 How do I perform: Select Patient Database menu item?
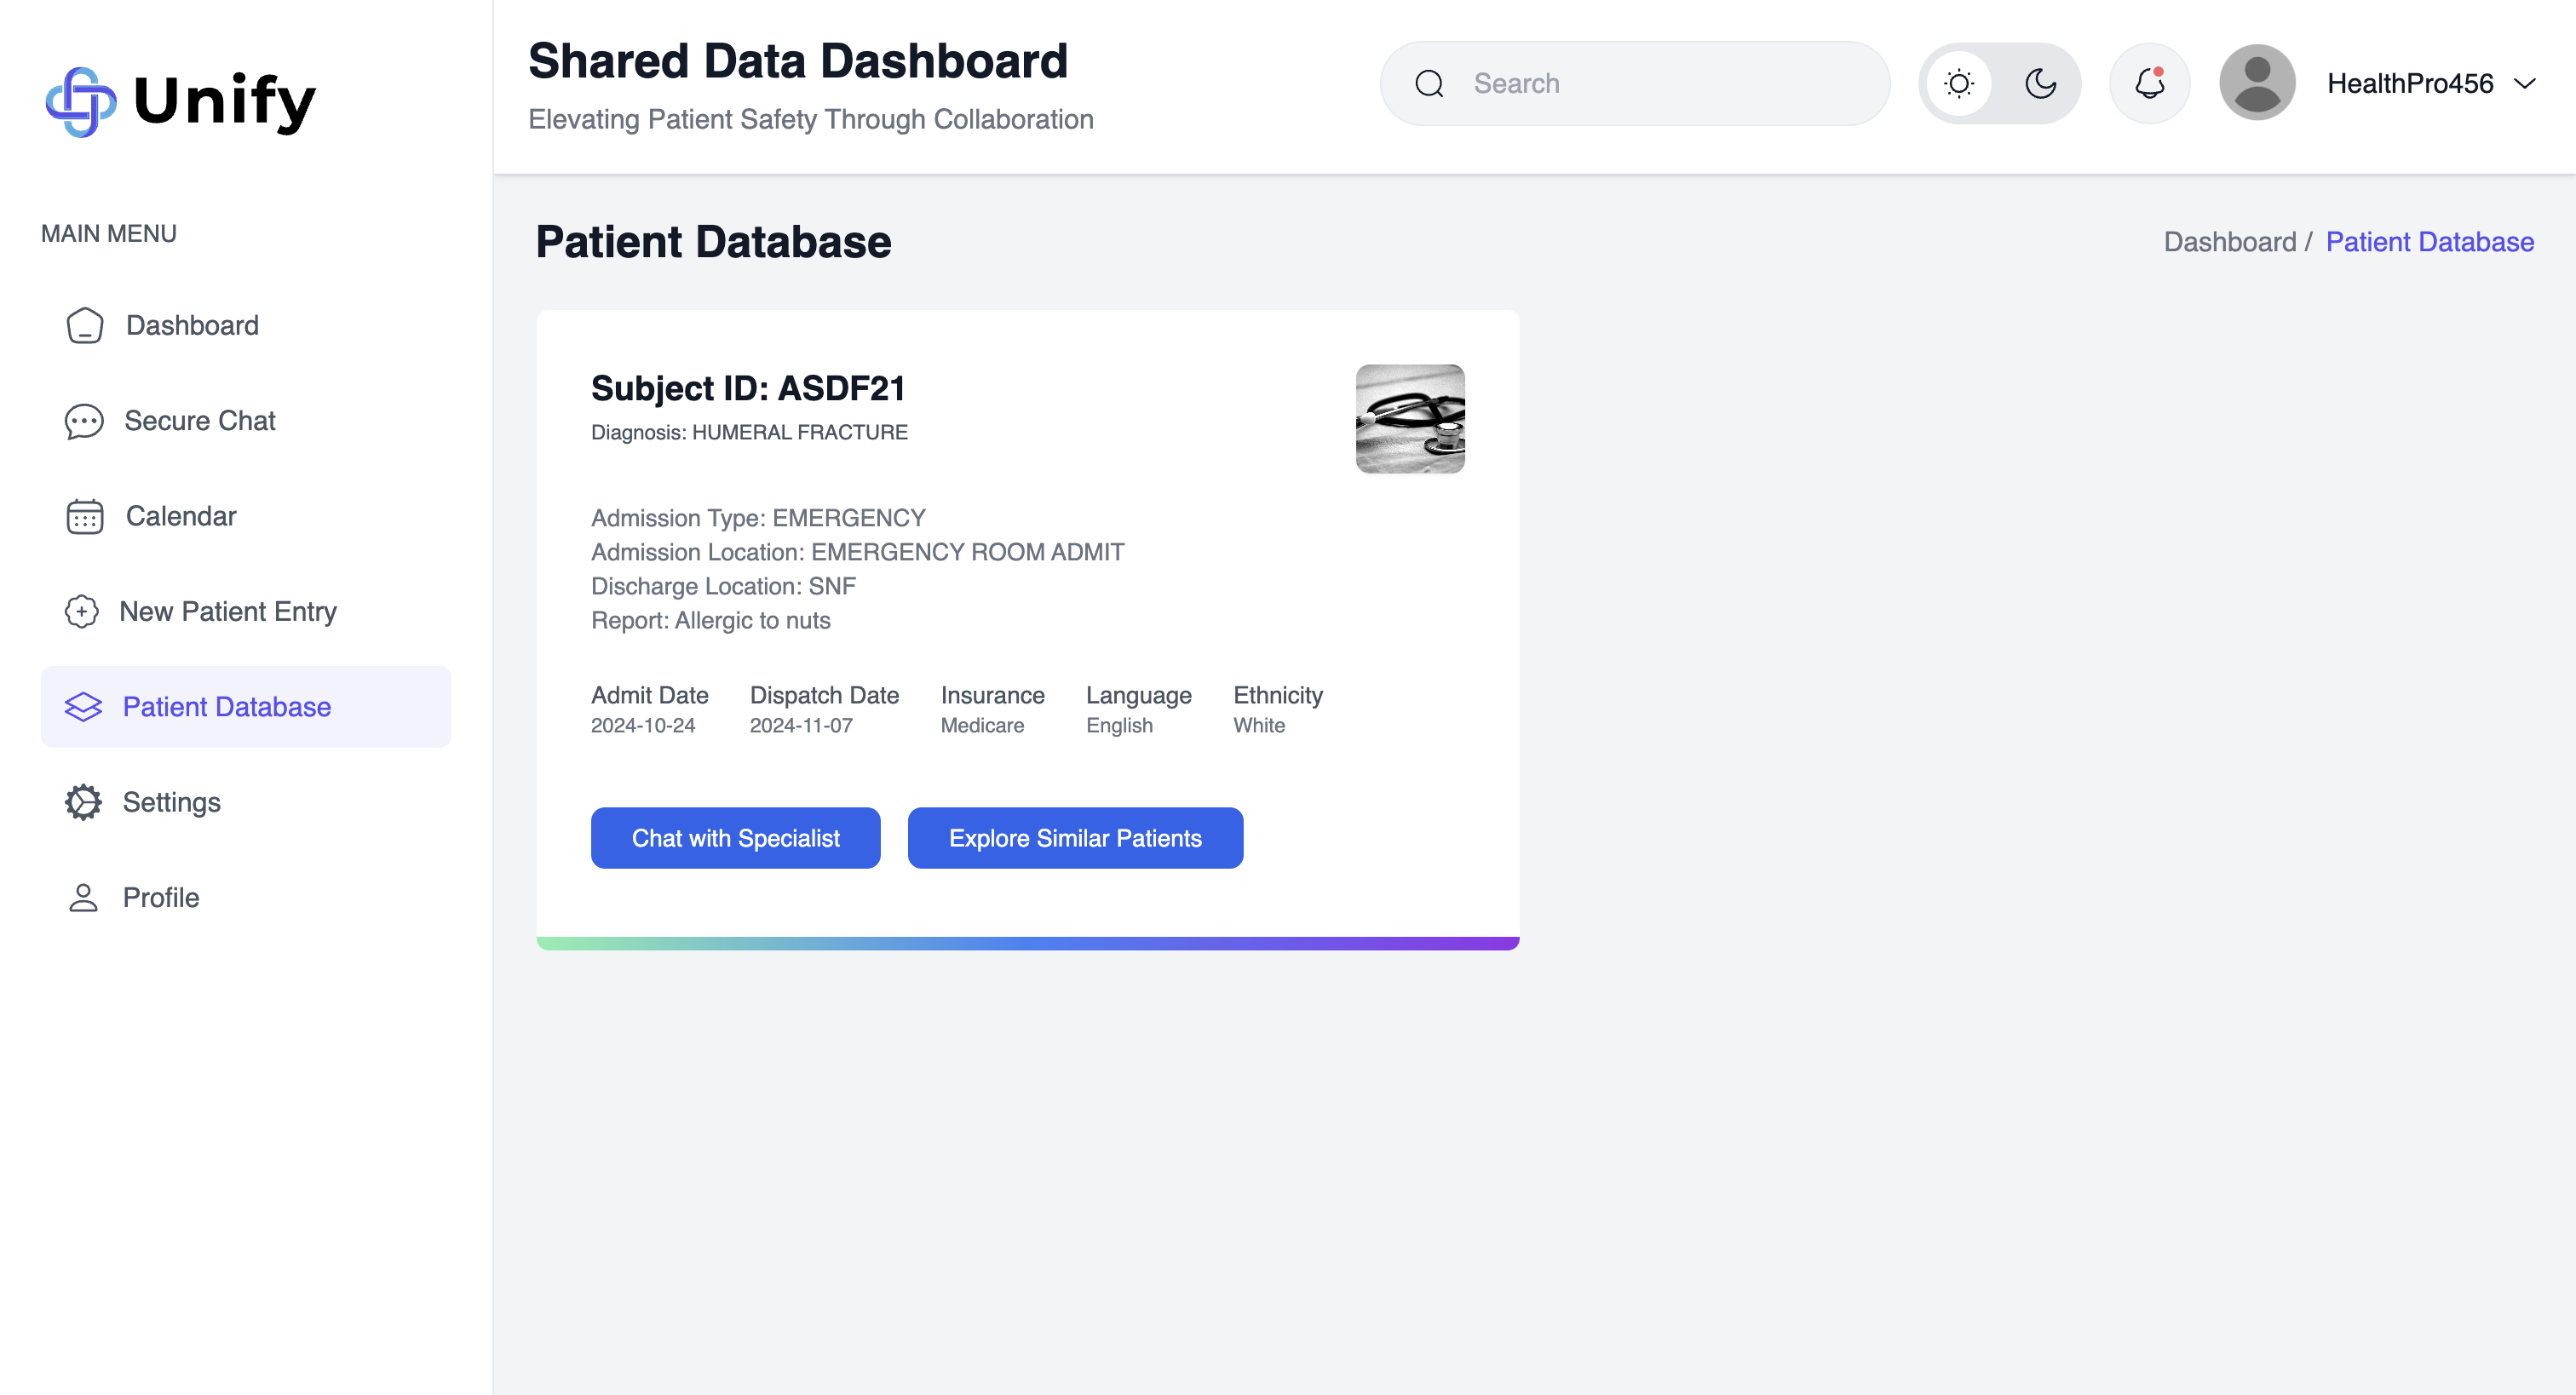click(226, 707)
